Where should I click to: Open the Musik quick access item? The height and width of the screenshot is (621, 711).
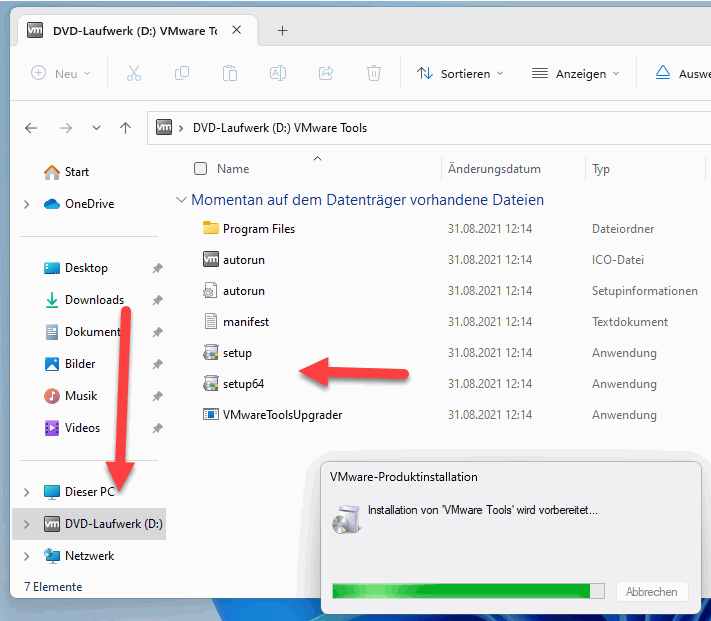coord(71,396)
